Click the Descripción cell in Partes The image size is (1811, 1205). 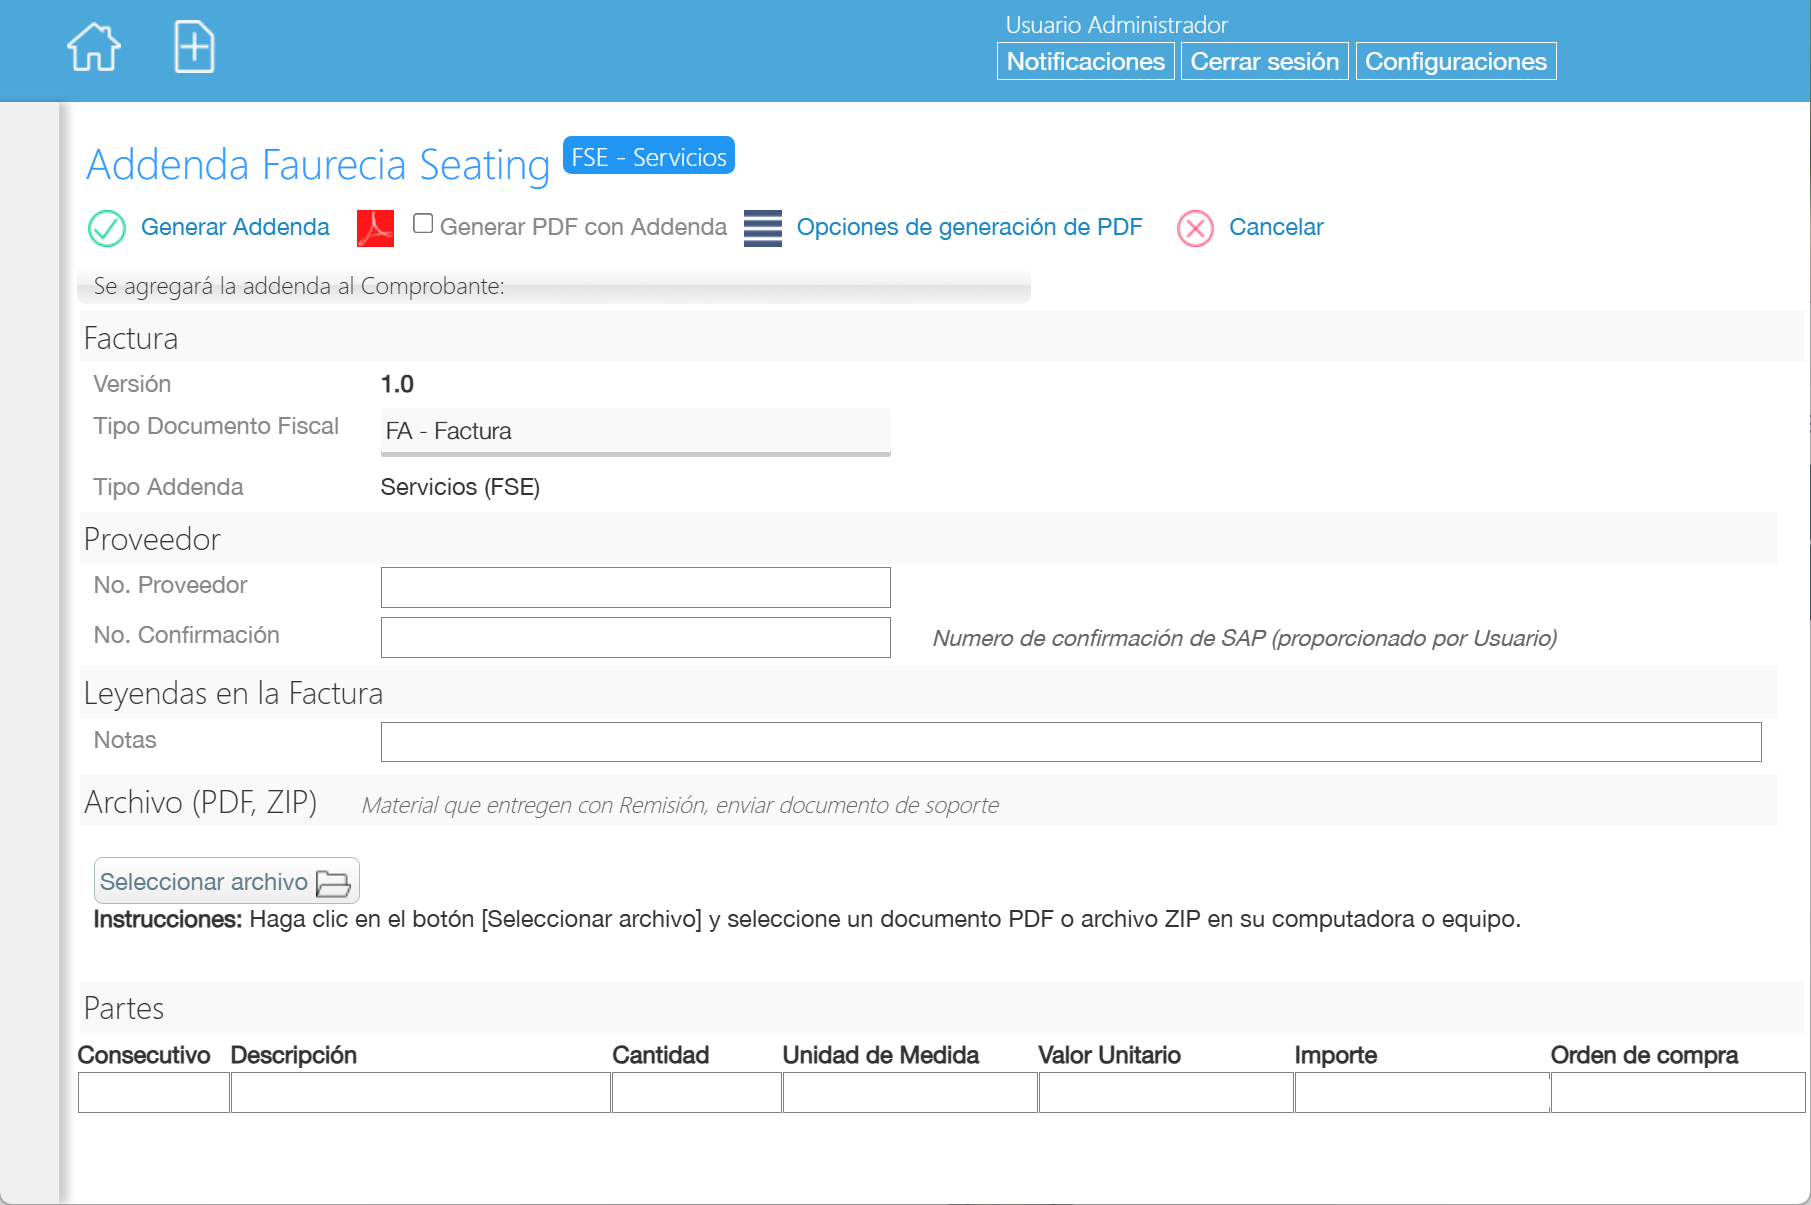tap(421, 1092)
